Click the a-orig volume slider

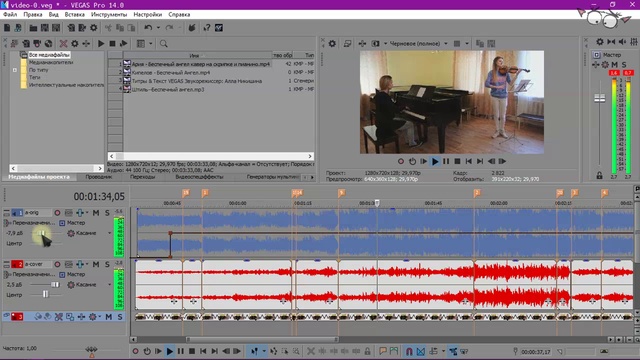coord(42,233)
